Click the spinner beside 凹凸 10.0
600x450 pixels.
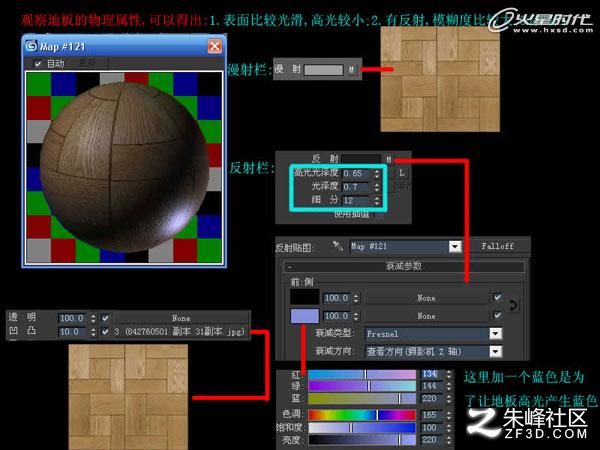(x=93, y=332)
